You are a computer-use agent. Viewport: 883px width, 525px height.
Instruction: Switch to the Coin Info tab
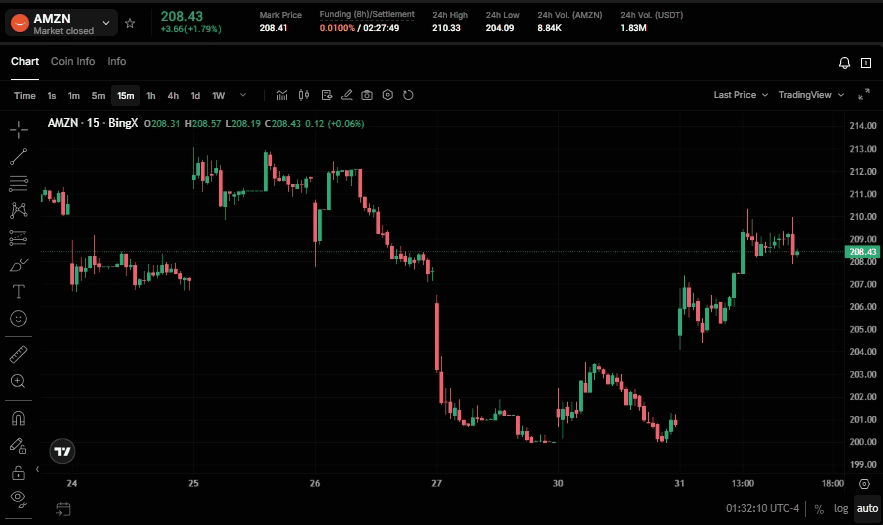(x=73, y=62)
